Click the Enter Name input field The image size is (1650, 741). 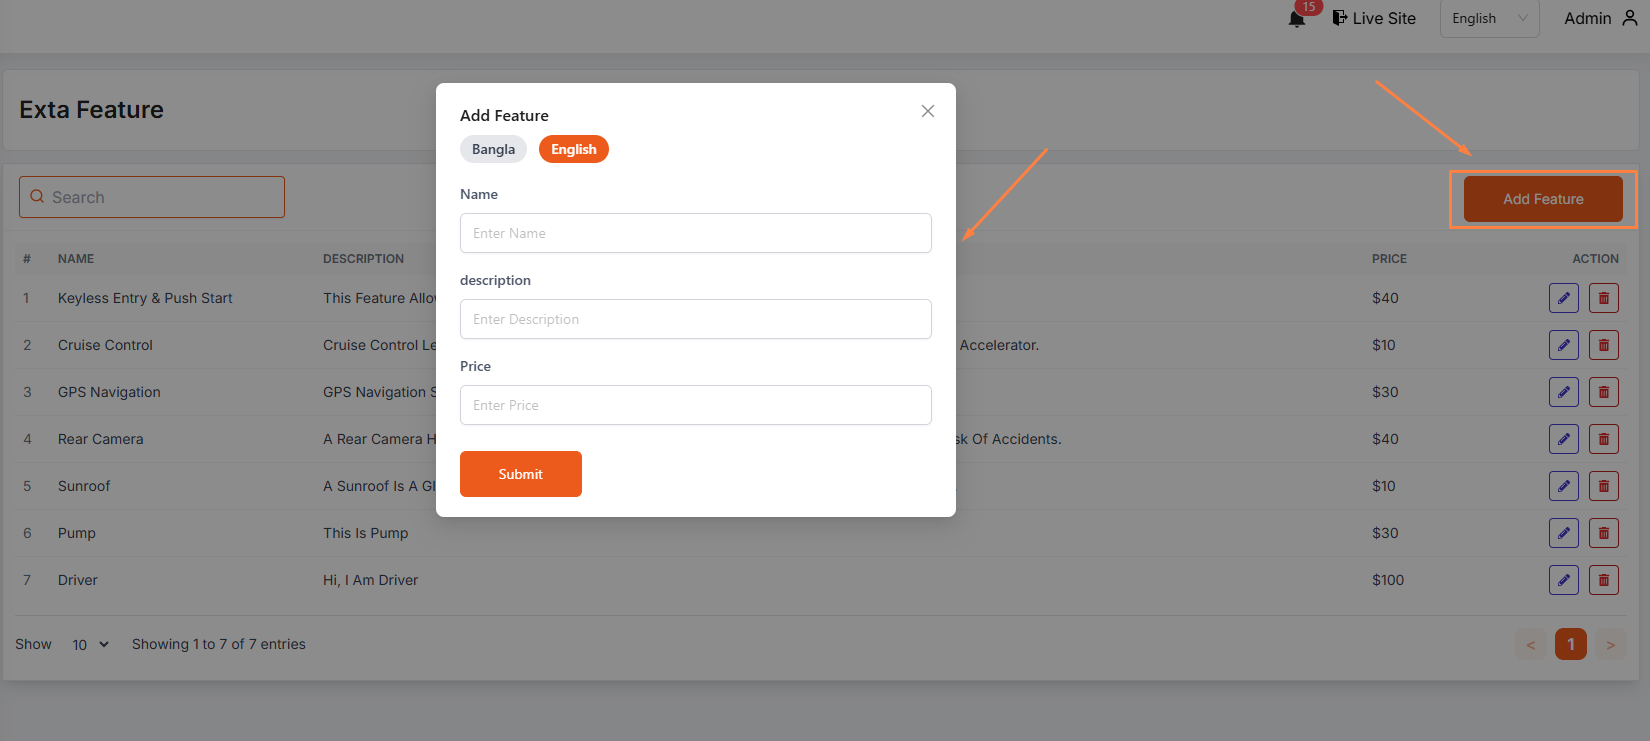(x=695, y=233)
